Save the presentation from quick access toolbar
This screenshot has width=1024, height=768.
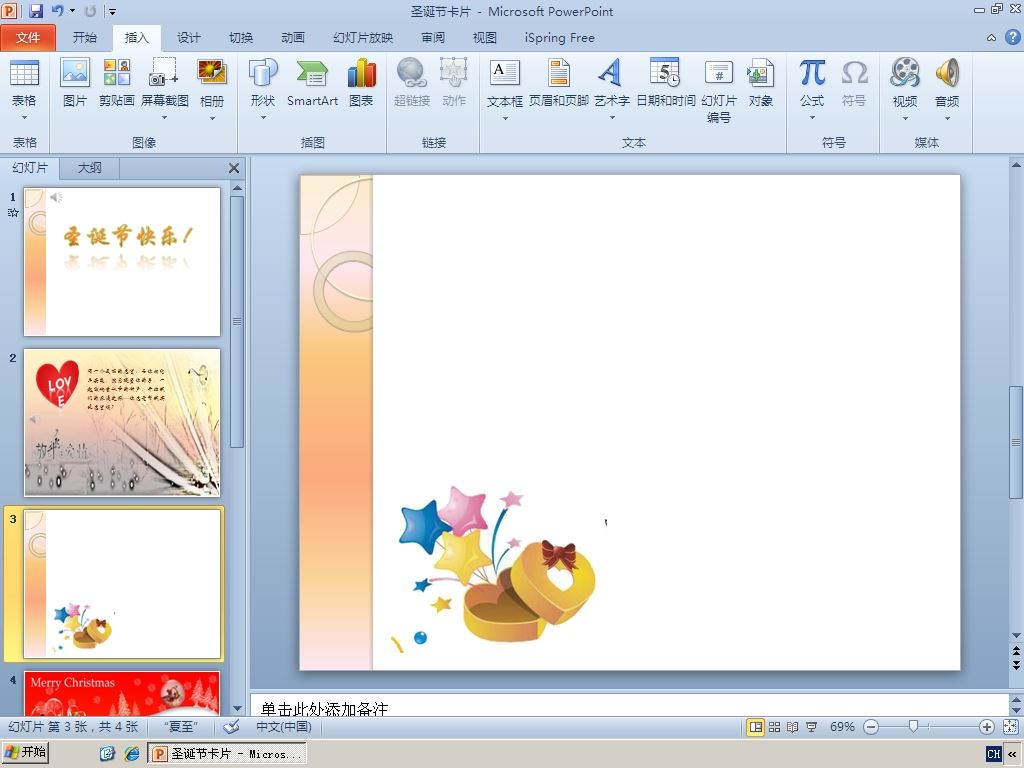[x=36, y=11]
